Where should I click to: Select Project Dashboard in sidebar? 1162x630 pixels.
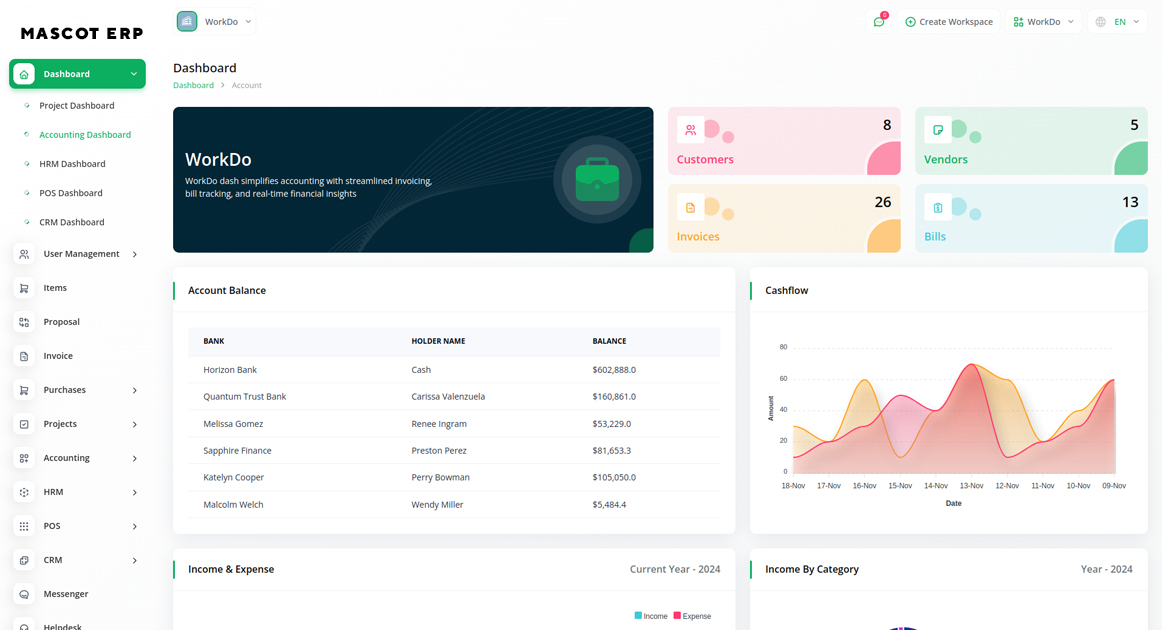pyautogui.click(x=76, y=105)
